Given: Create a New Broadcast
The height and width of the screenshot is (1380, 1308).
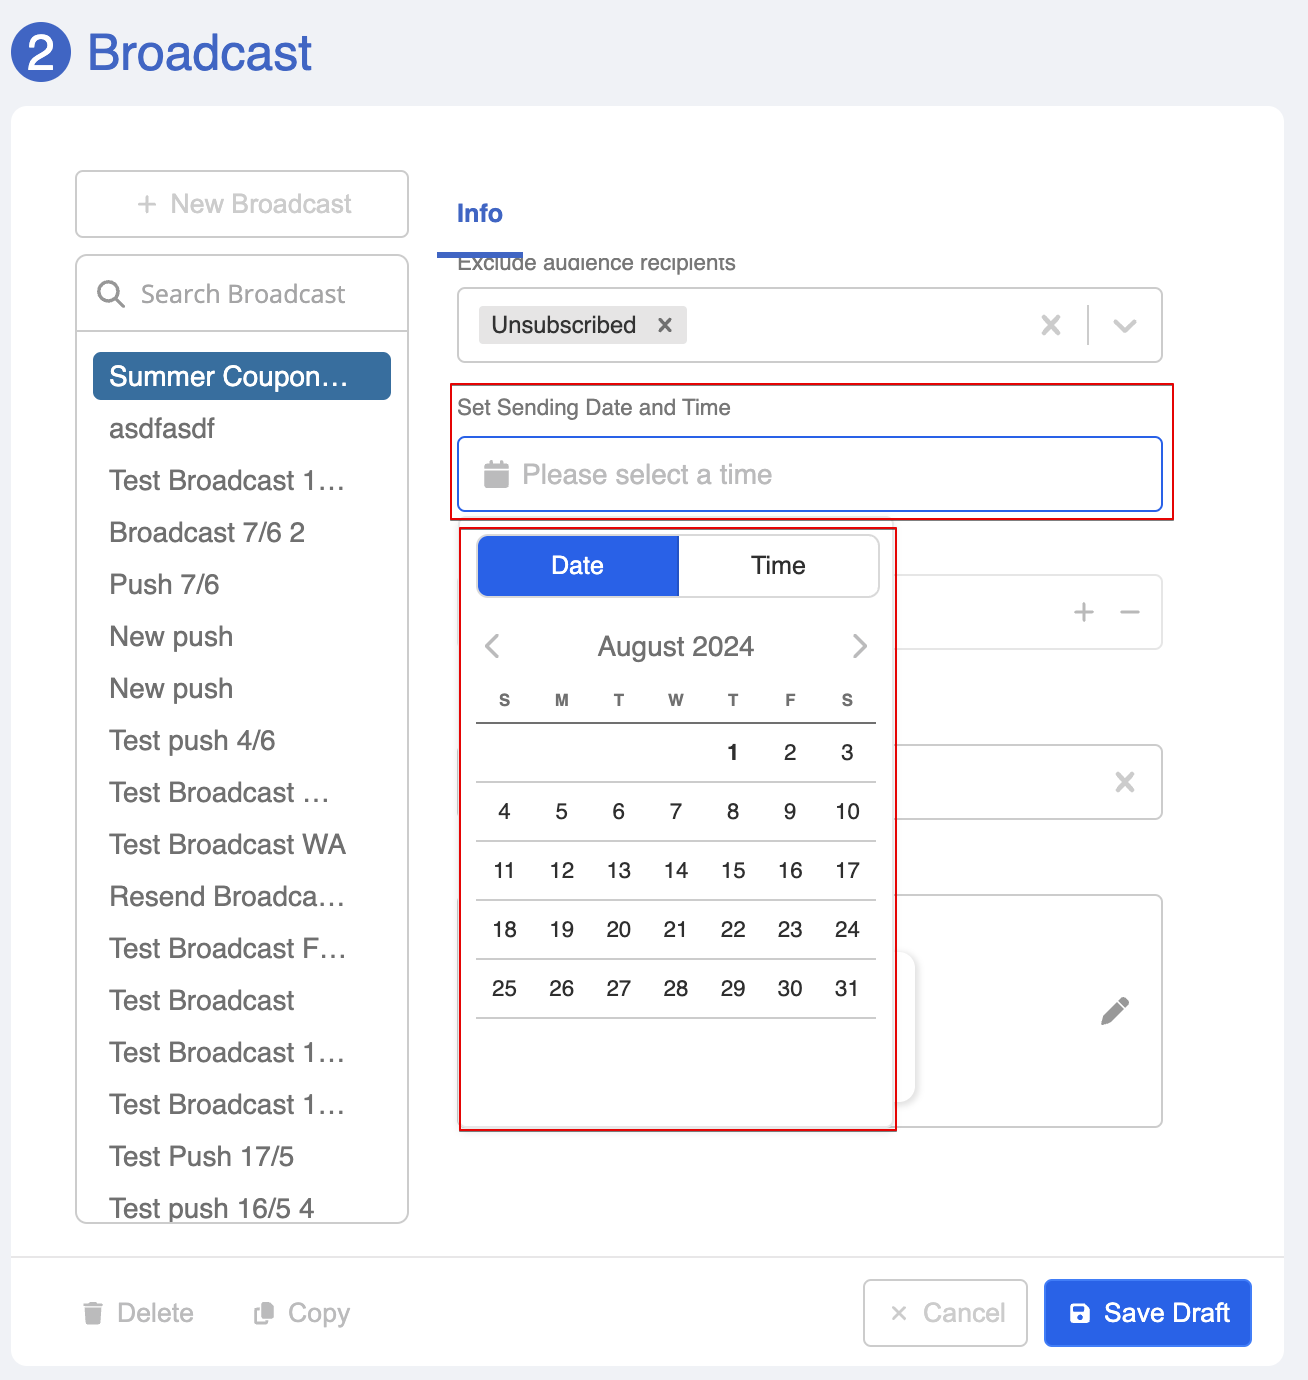Looking at the screenshot, I should click(x=242, y=204).
